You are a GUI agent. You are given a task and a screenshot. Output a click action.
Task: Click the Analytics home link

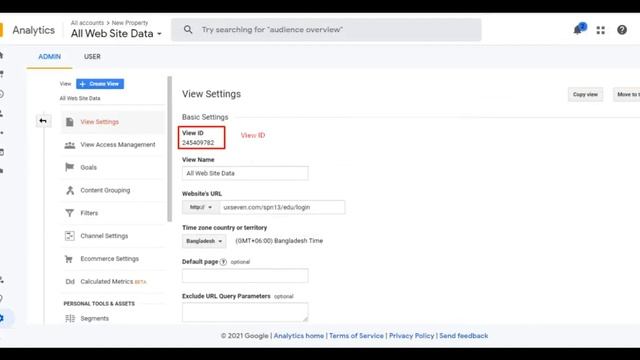299,336
